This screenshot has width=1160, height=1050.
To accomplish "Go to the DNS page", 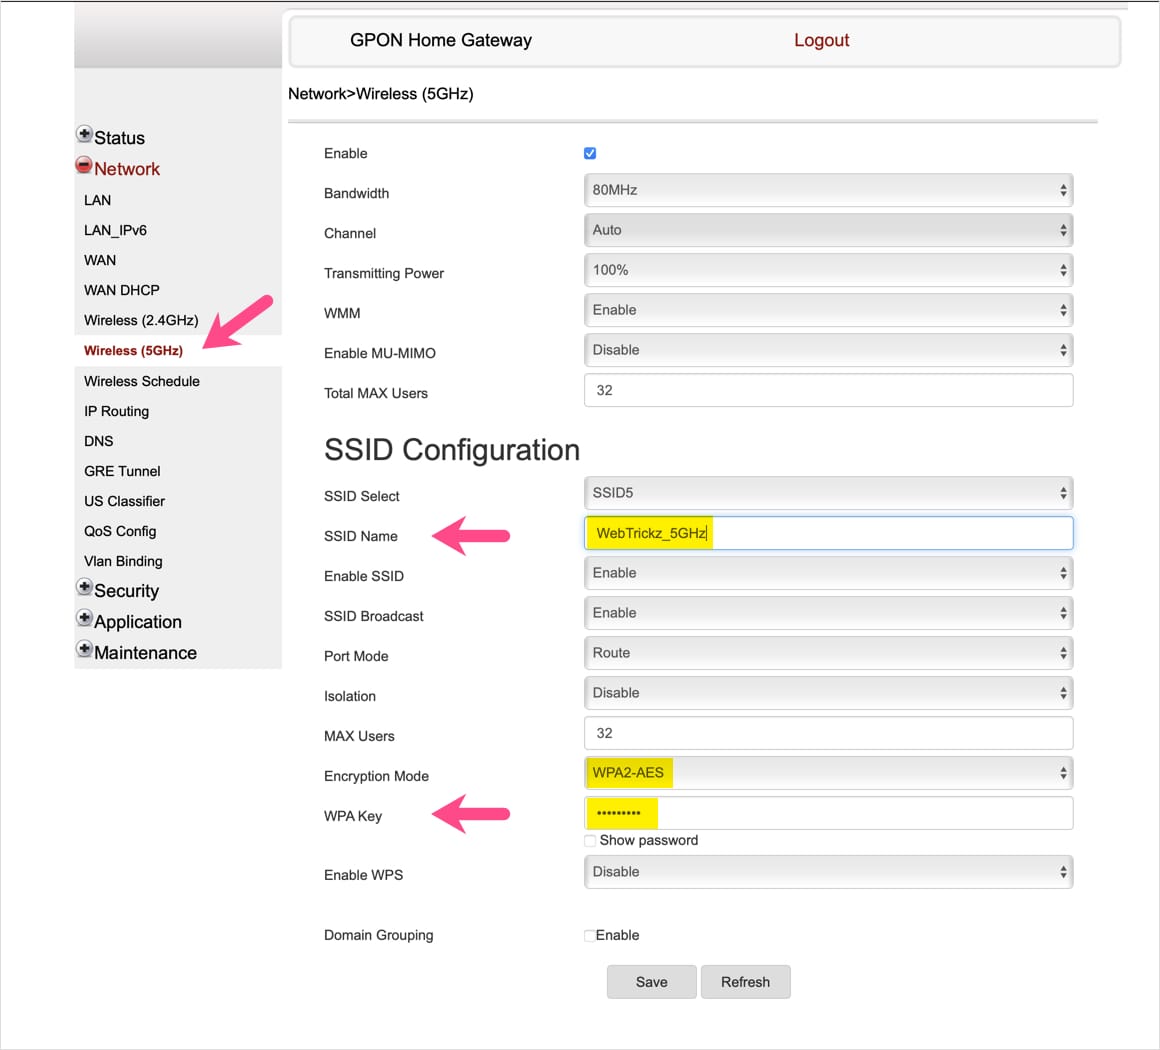I will tap(98, 441).
